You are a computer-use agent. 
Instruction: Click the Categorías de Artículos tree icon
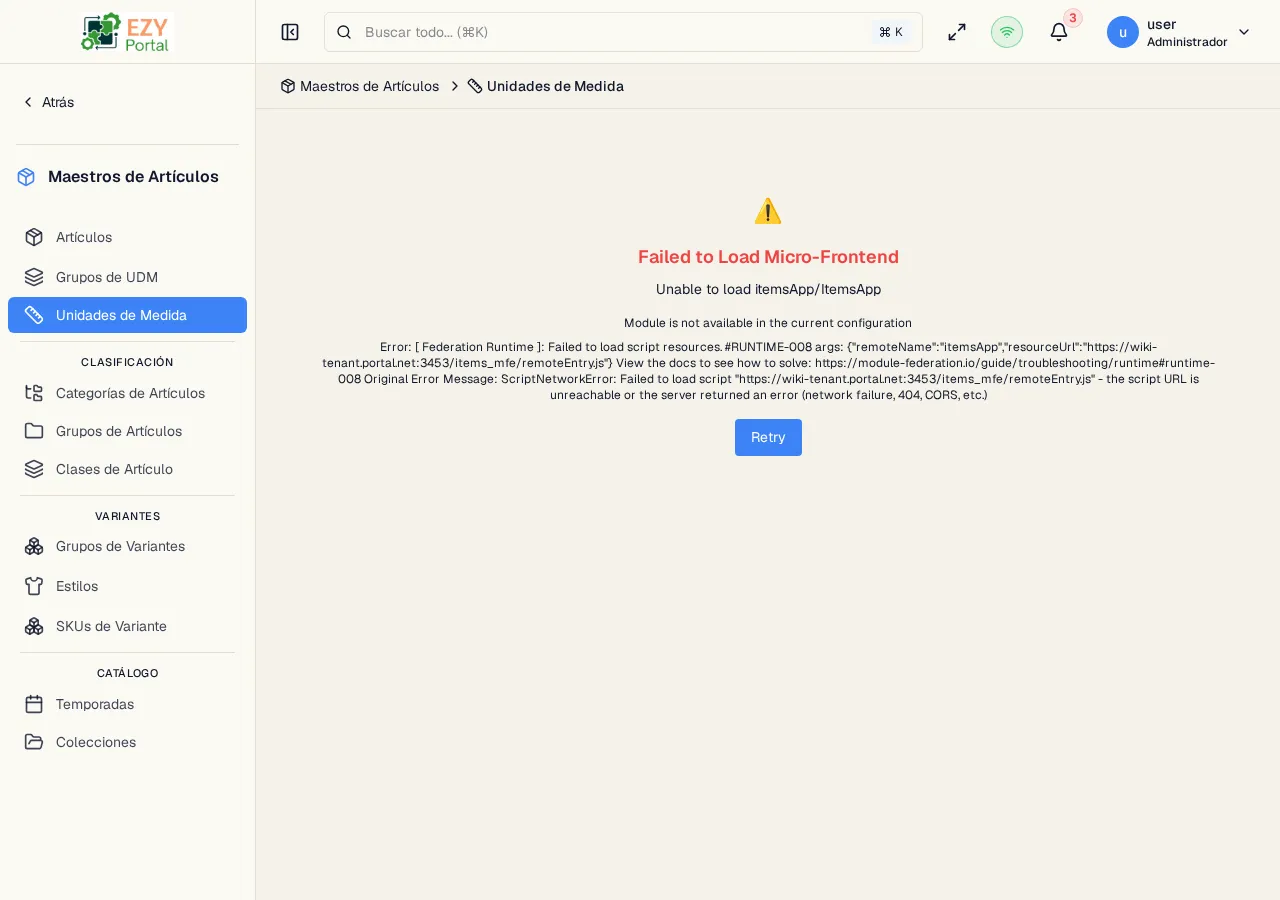(34, 393)
